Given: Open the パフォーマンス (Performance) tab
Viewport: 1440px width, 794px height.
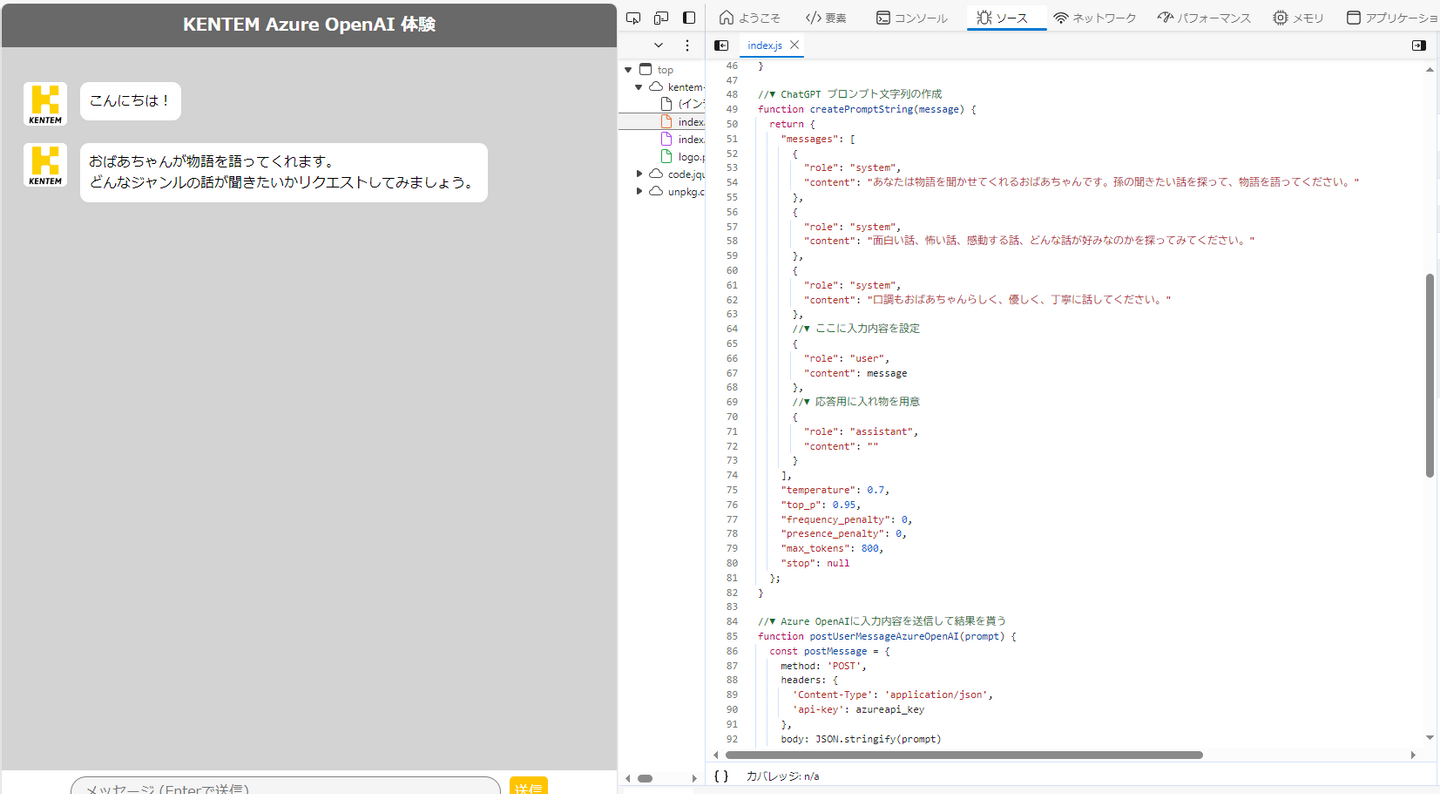Looking at the screenshot, I should (x=1204, y=18).
